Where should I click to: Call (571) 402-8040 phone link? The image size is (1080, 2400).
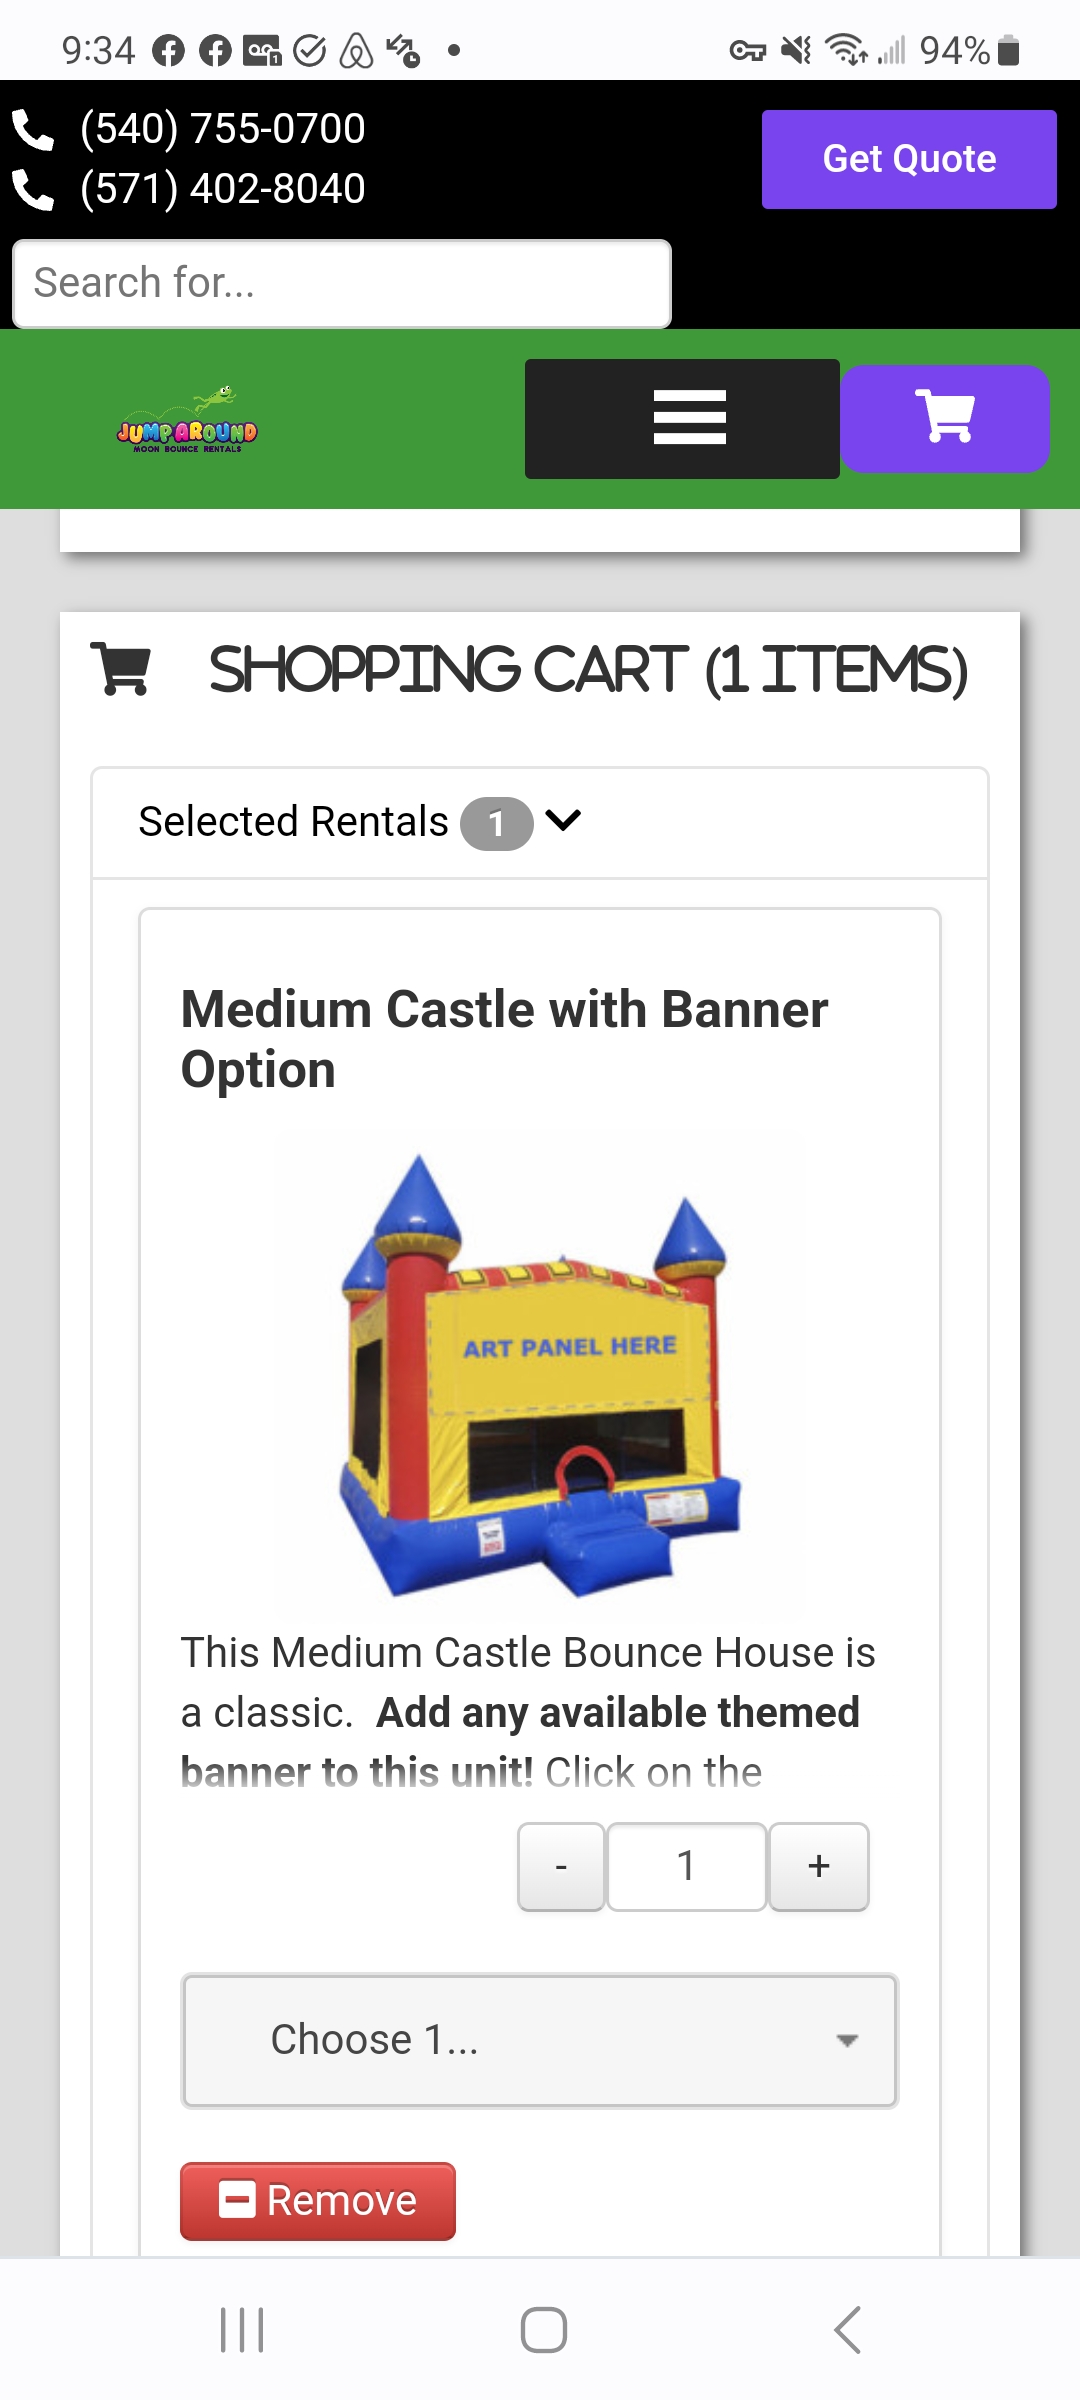tap(223, 189)
